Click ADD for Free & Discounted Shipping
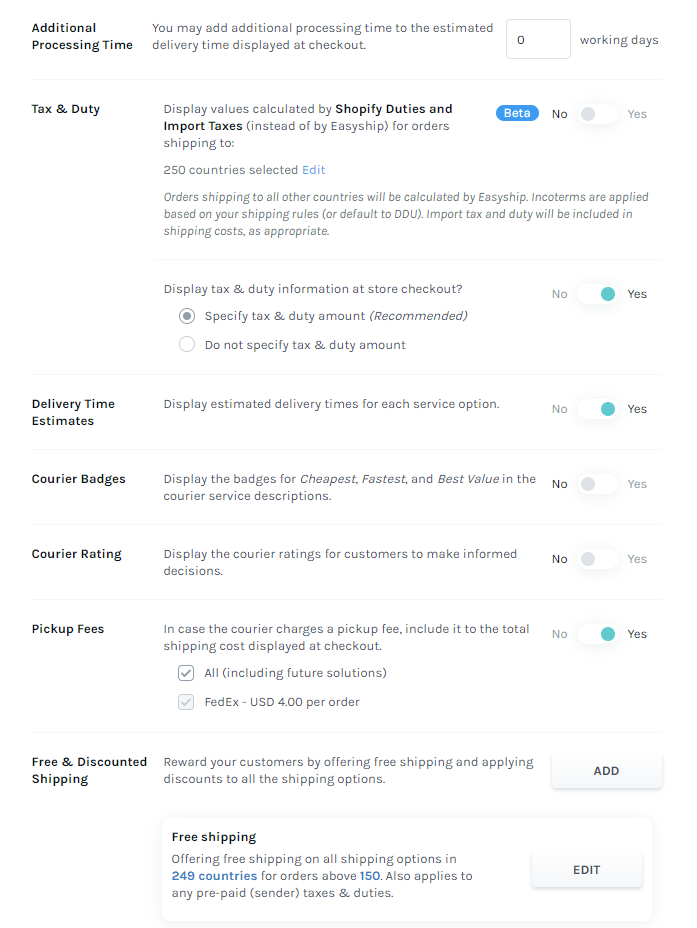This screenshot has height=928, width=697. tap(606, 771)
